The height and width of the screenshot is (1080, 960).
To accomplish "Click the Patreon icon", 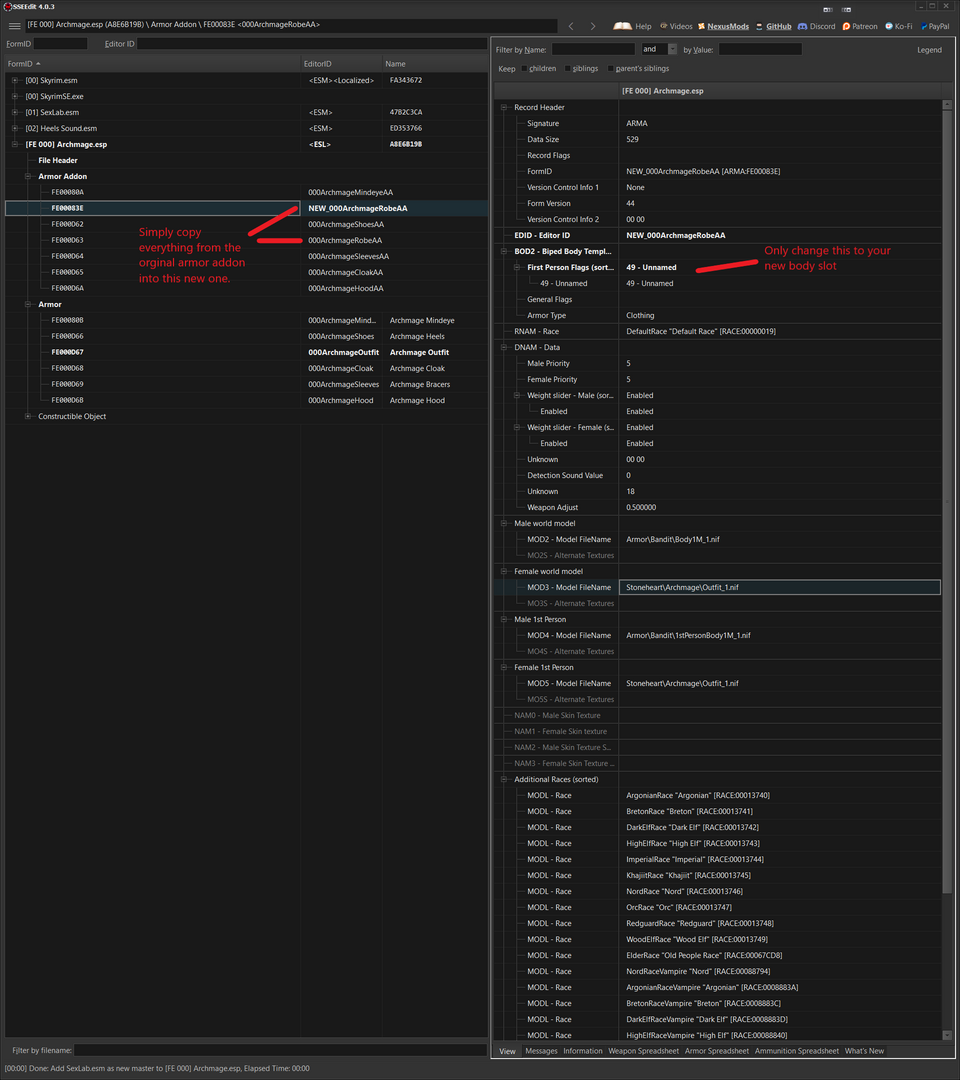I will pyautogui.click(x=846, y=26).
